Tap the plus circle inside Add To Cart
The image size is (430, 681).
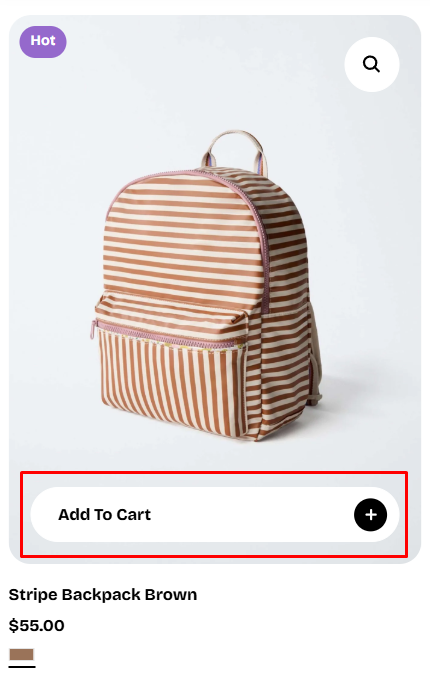[x=370, y=515]
